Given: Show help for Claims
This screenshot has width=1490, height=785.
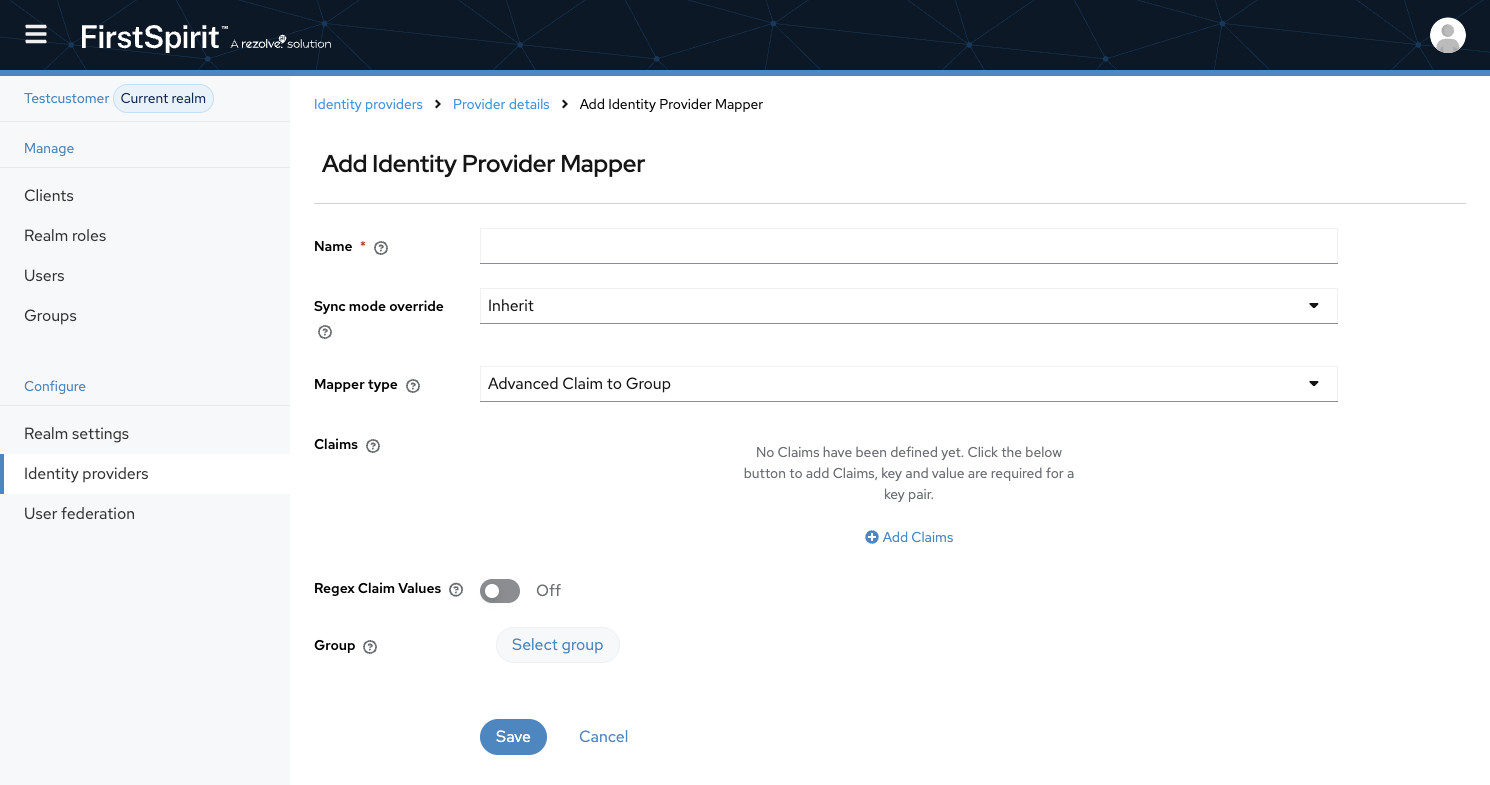Looking at the screenshot, I should pyautogui.click(x=373, y=446).
